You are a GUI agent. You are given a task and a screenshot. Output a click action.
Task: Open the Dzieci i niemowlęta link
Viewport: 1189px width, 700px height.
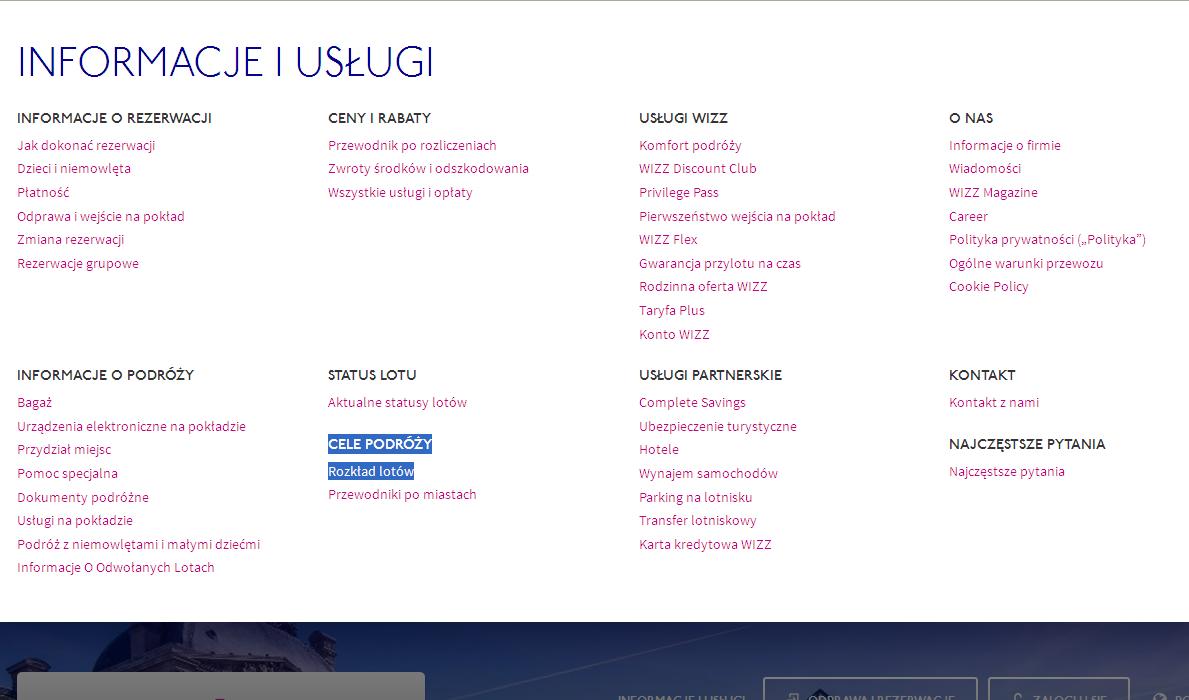click(x=74, y=168)
